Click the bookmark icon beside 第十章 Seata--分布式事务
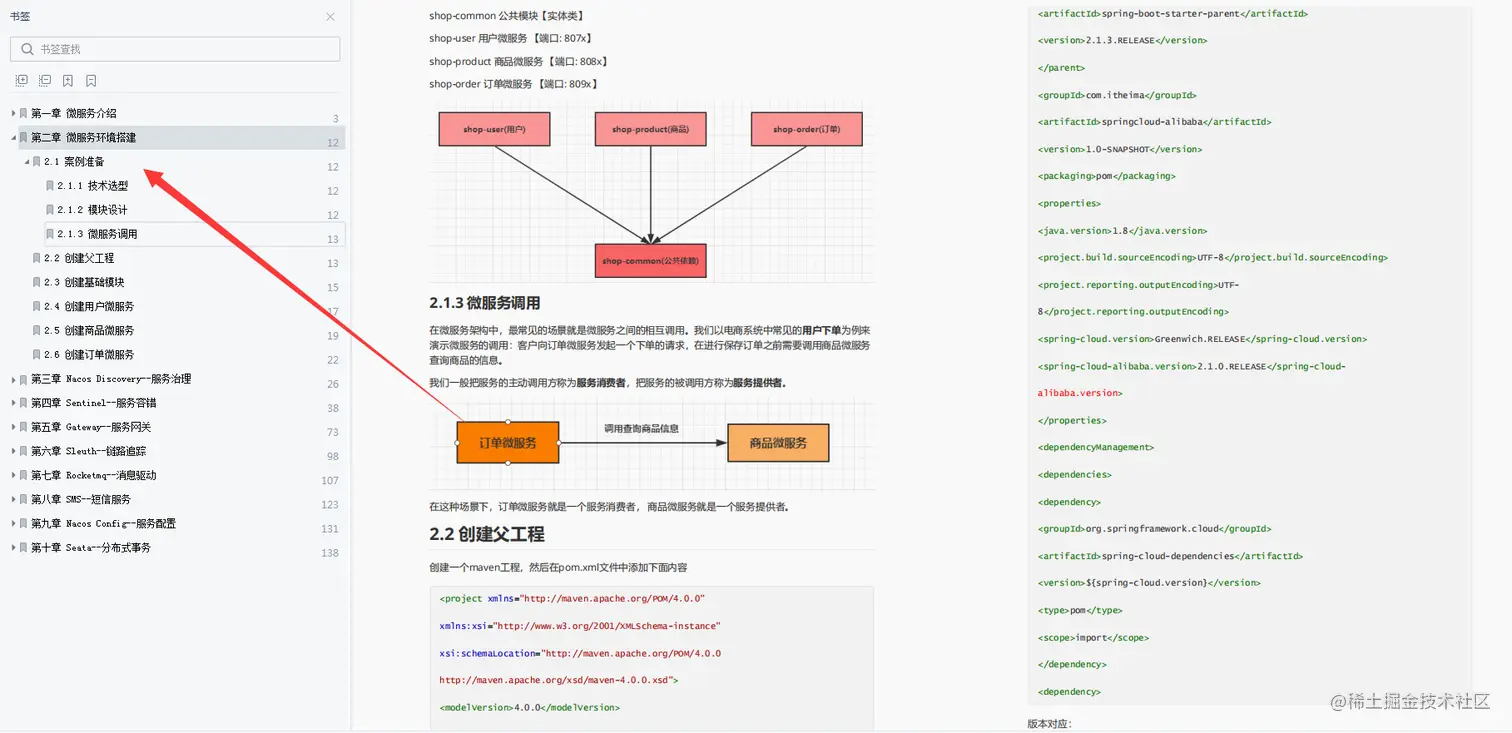The width and height of the screenshot is (1512, 733). tap(22, 547)
